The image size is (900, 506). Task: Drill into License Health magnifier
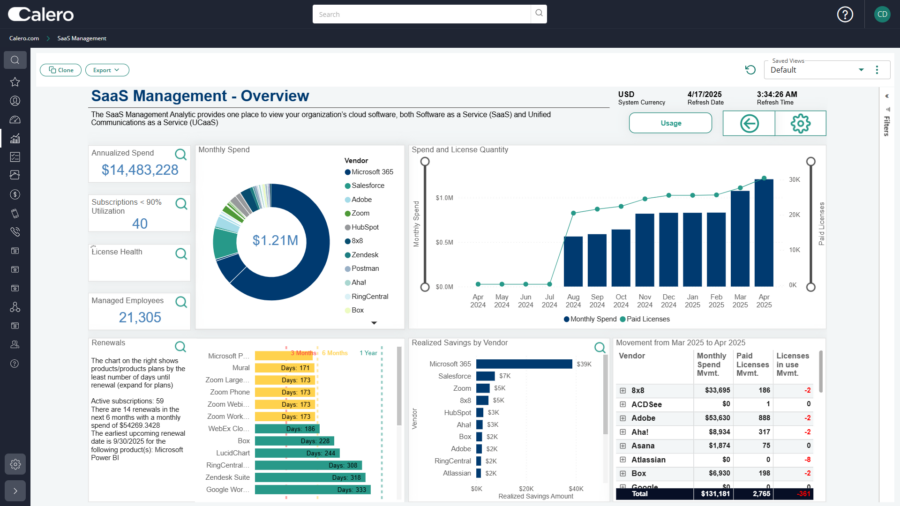[x=181, y=254]
